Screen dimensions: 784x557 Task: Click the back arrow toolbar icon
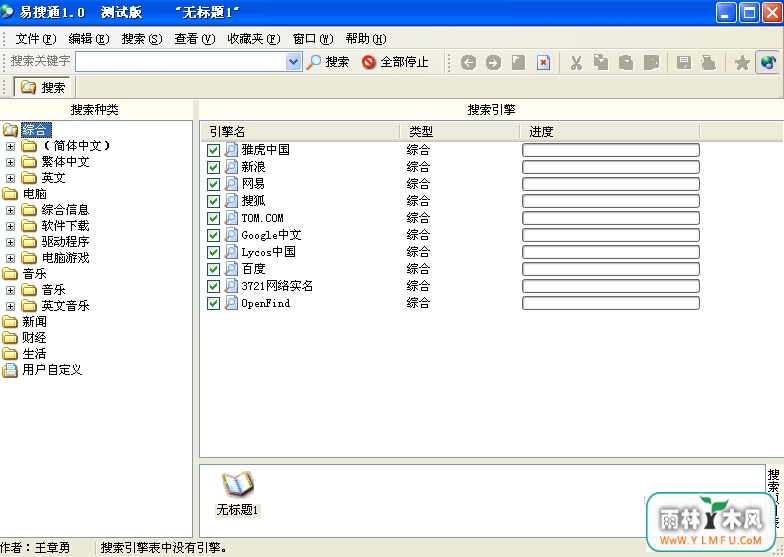pyautogui.click(x=468, y=62)
